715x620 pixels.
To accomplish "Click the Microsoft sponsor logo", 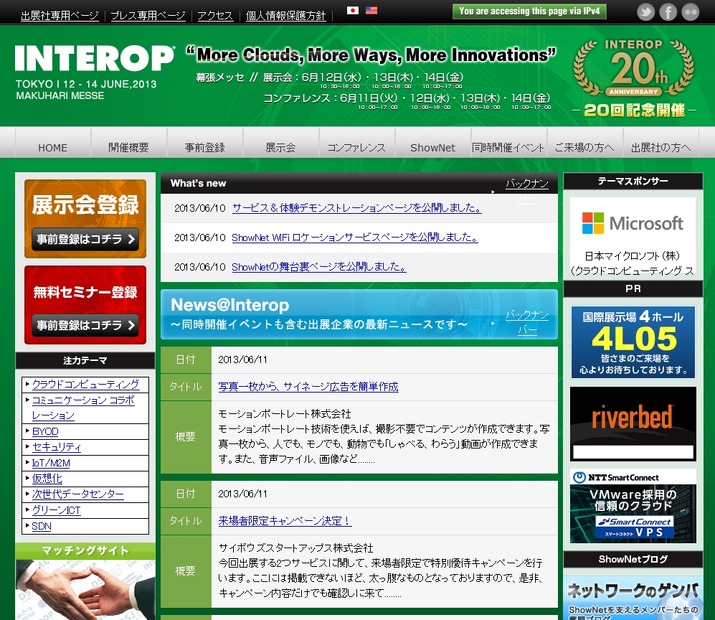I will tap(633, 224).
